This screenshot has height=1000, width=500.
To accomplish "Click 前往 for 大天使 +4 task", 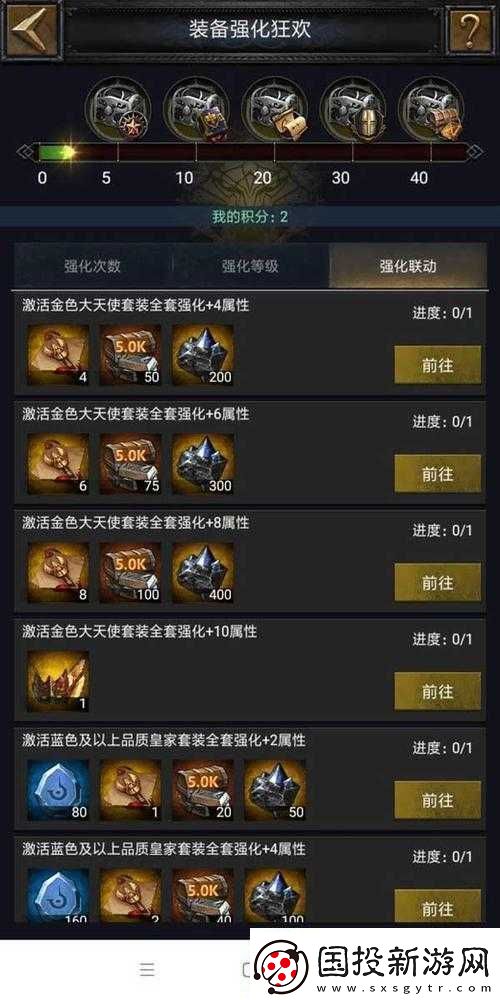I will click(438, 365).
